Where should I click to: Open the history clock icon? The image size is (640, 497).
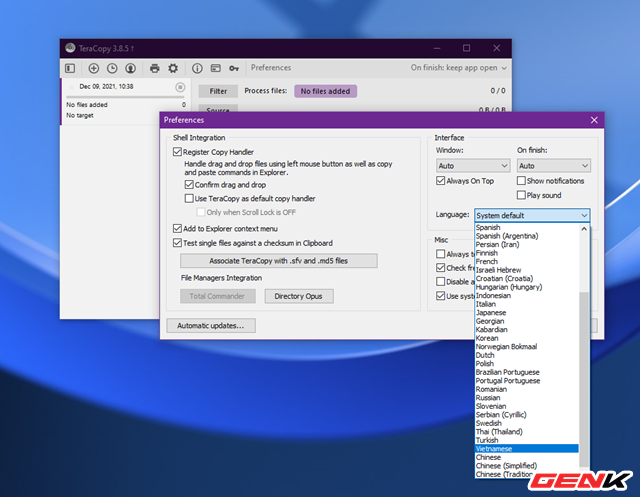pyautogui.click(x=112, y=68)
